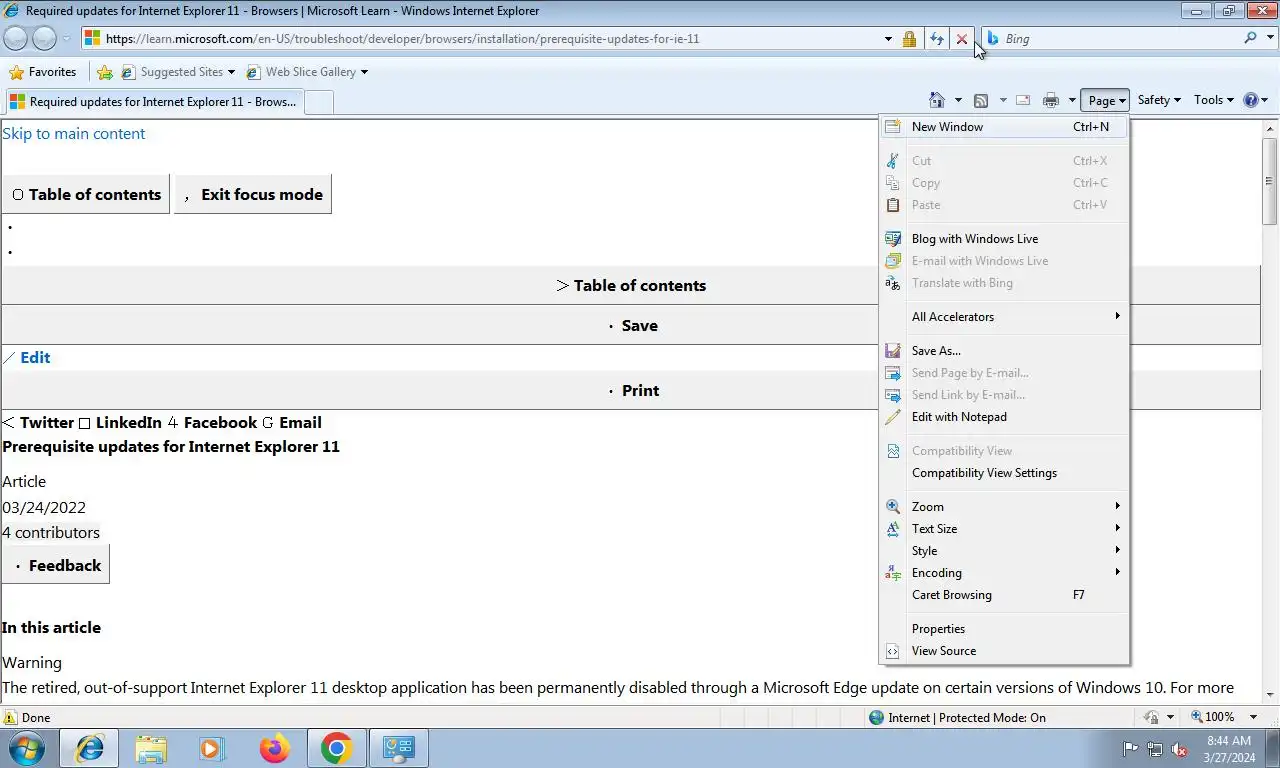Choose Properties from Page menu
Viewport: 1280px width, 768px height.
coord(1004,629)
